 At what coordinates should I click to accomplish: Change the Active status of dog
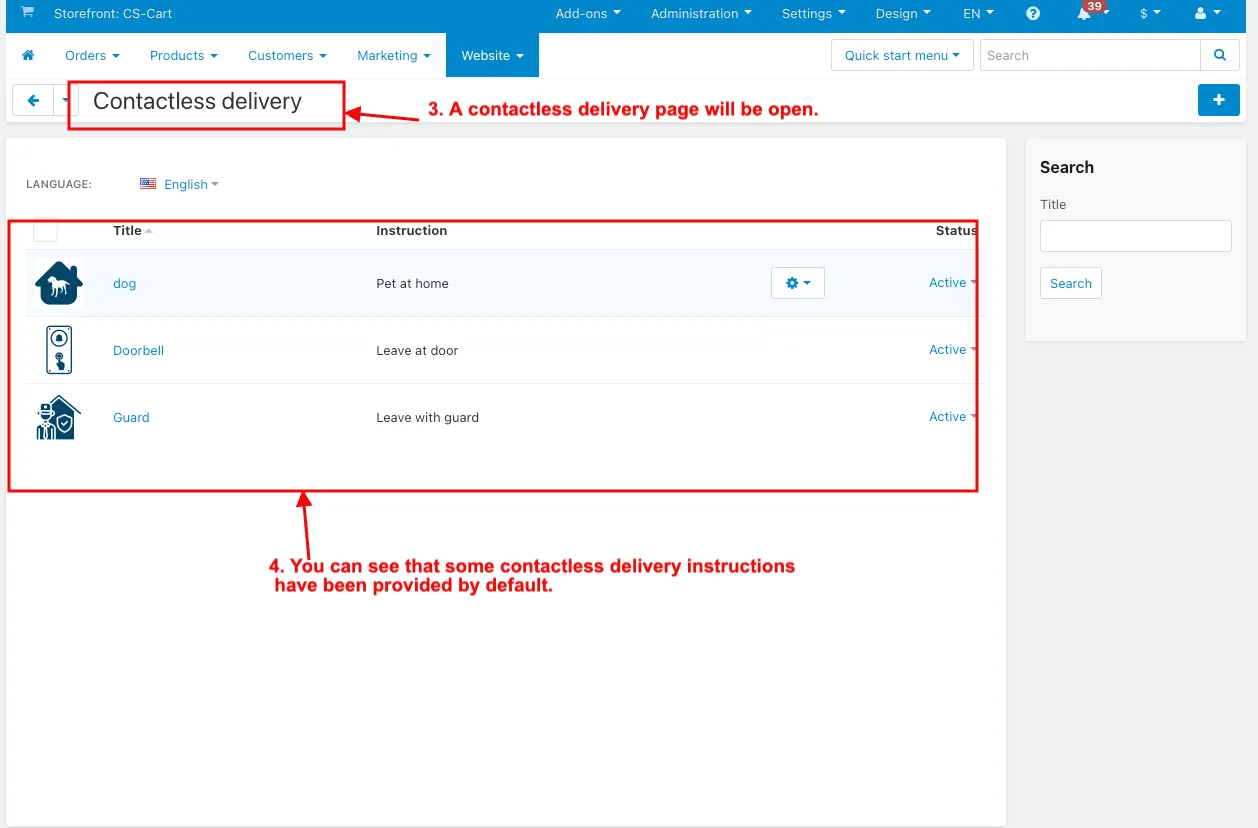pyautogui.click(x=952, y=282)
